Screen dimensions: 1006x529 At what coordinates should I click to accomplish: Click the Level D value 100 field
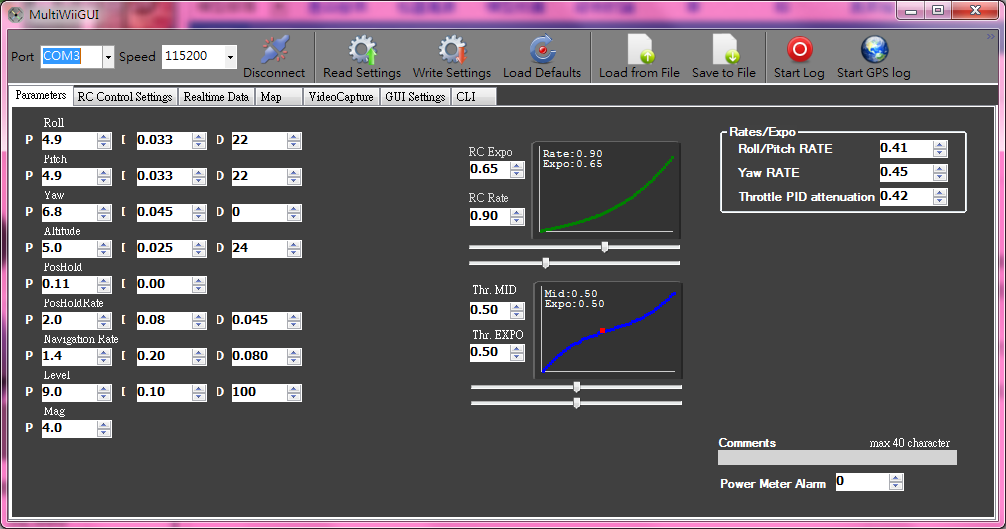pyautogui.click(x=259, y=392)
